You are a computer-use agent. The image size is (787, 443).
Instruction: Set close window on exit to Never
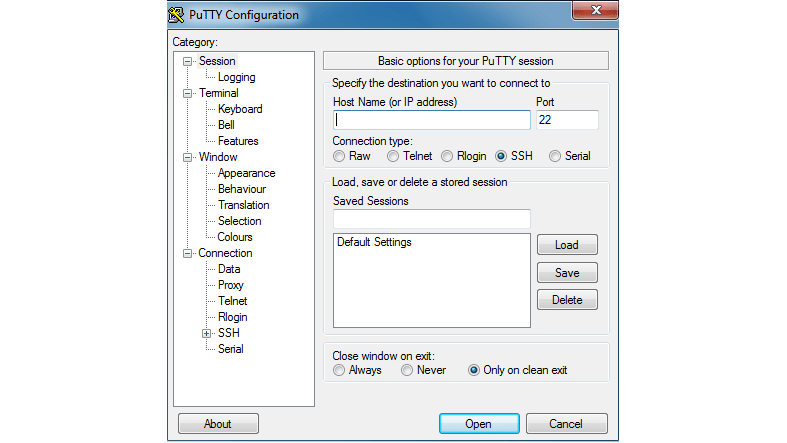(407, 370)
